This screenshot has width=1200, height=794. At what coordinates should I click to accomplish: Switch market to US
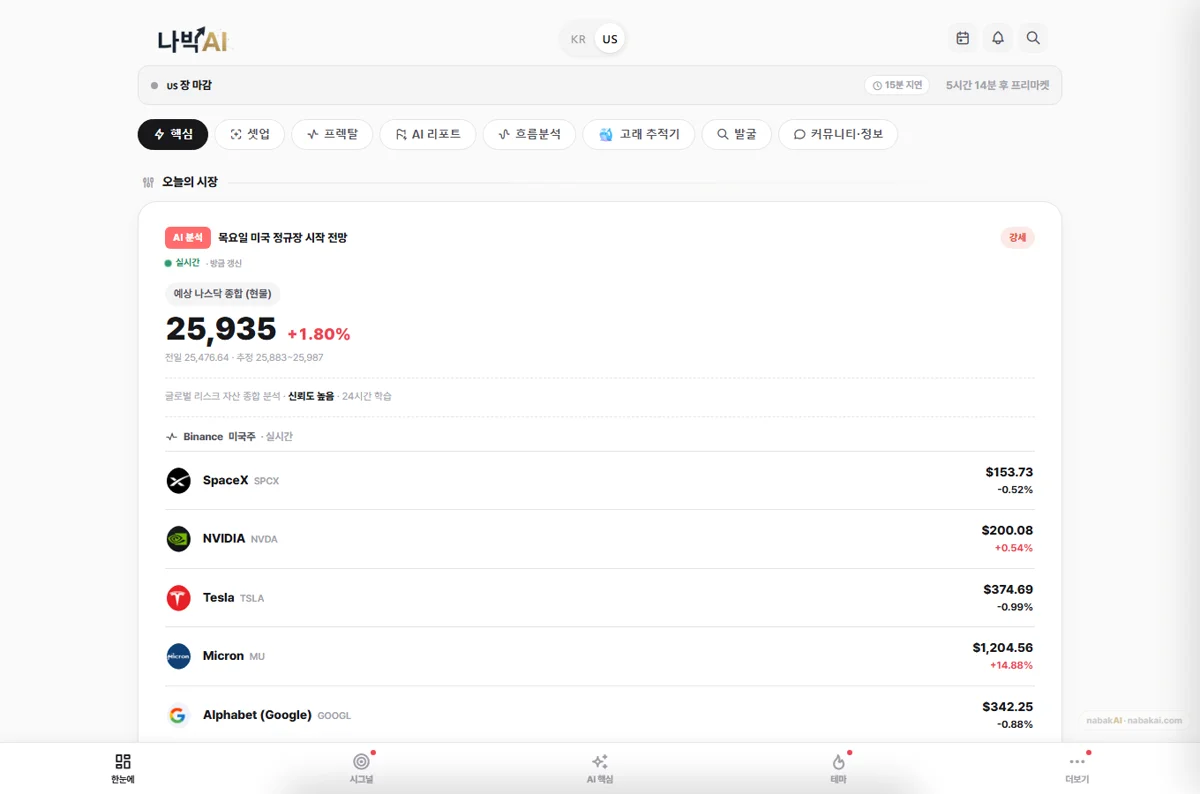coord(610,39)
